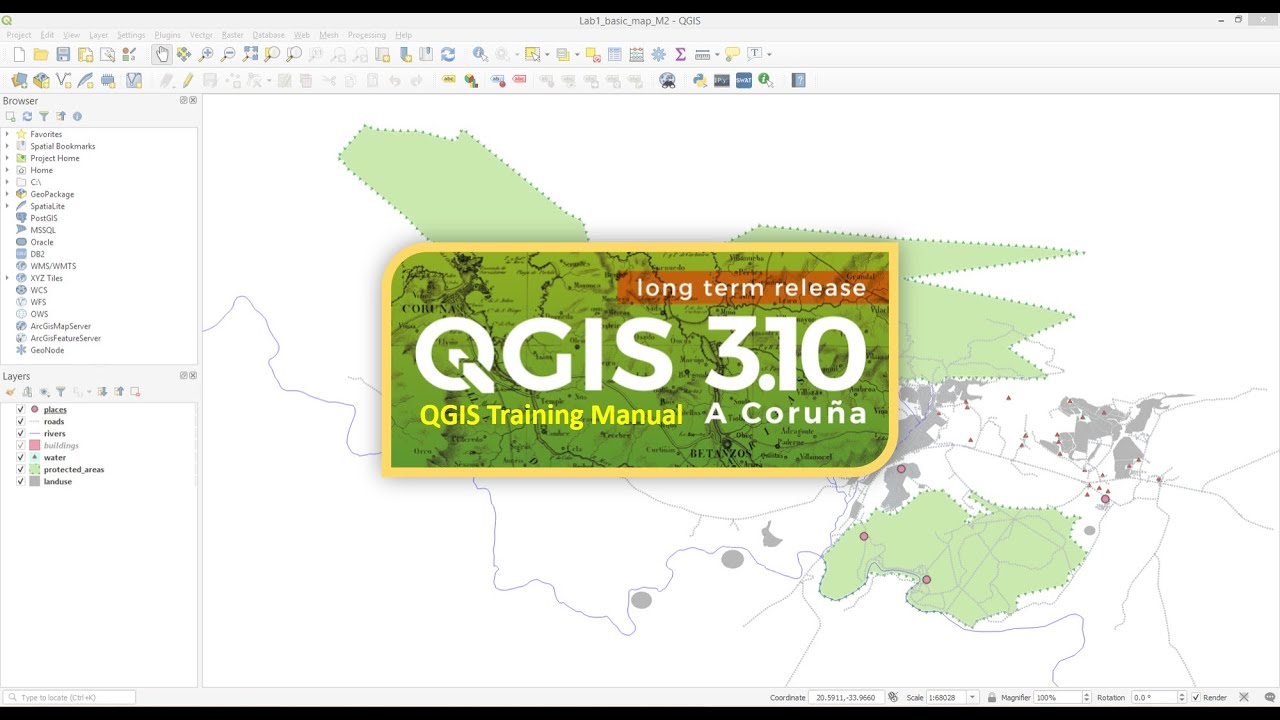Open the attribute table icon
1280x720 pixels.
point(615,54)
